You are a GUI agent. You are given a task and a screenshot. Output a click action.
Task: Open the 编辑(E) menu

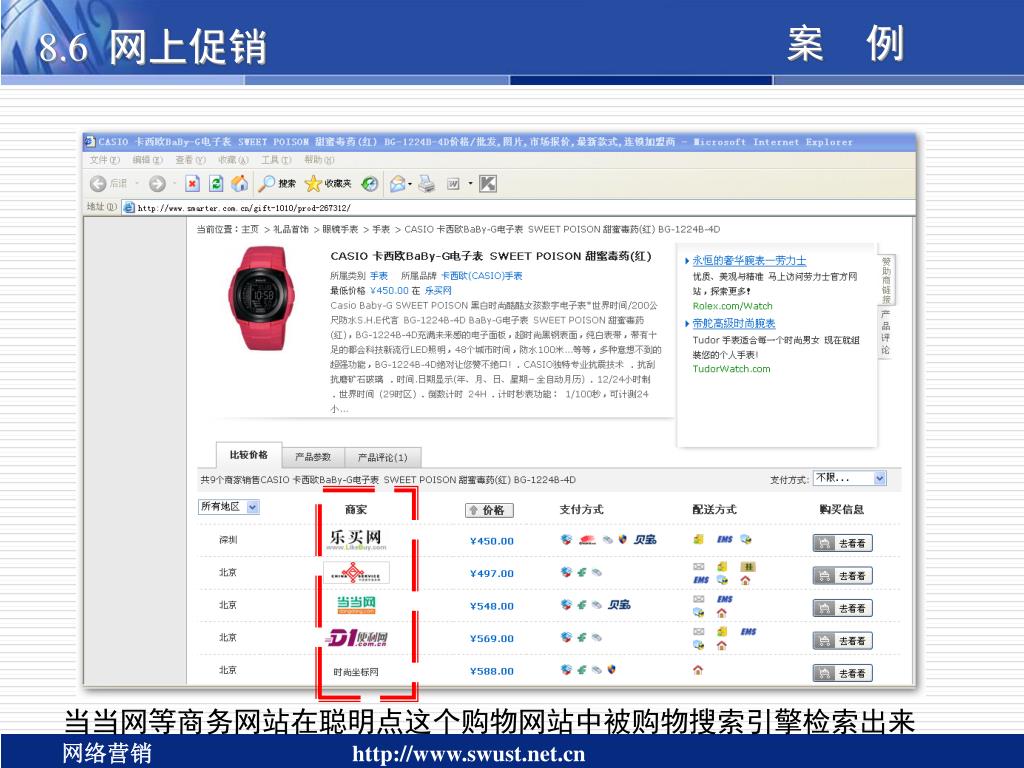(148, 160)
